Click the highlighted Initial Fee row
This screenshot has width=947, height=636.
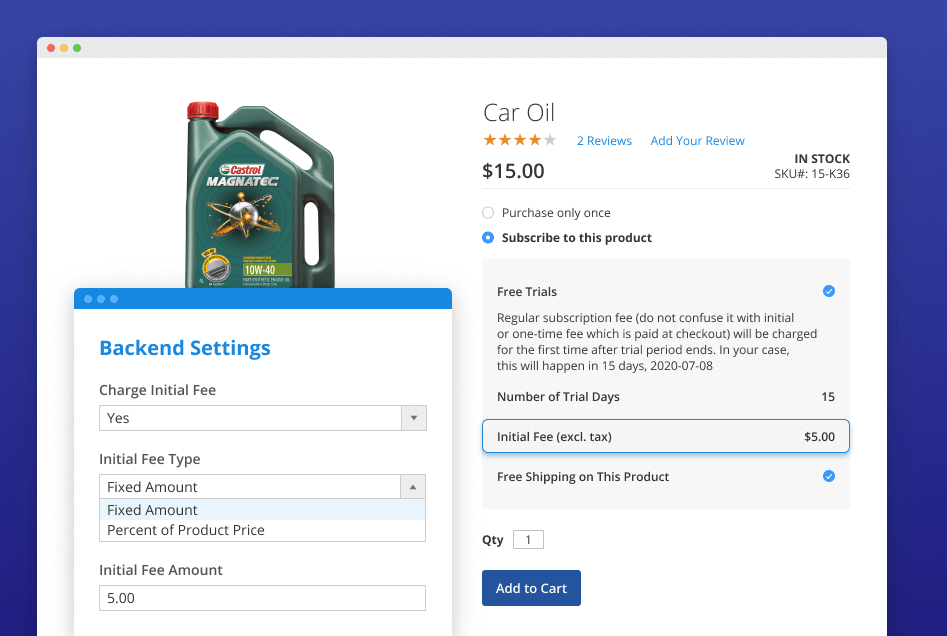click(665, 436)
